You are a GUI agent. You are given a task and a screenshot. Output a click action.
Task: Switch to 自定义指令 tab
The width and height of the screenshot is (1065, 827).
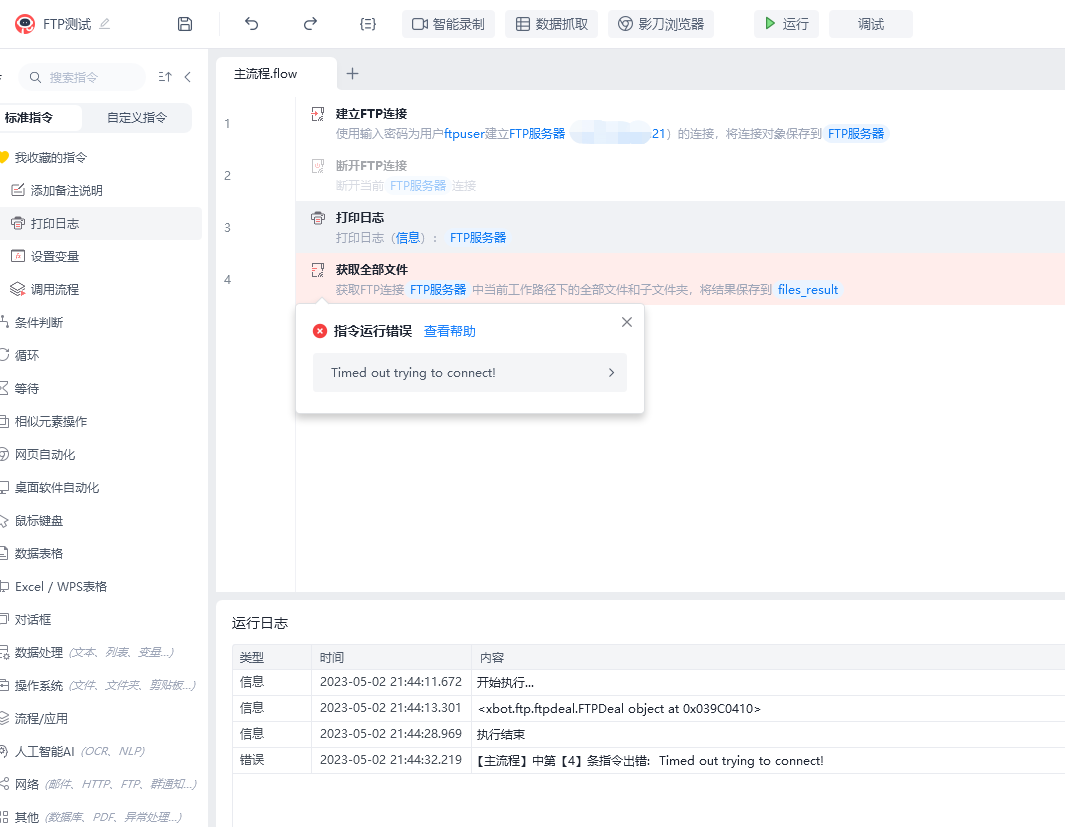(137, 117)
